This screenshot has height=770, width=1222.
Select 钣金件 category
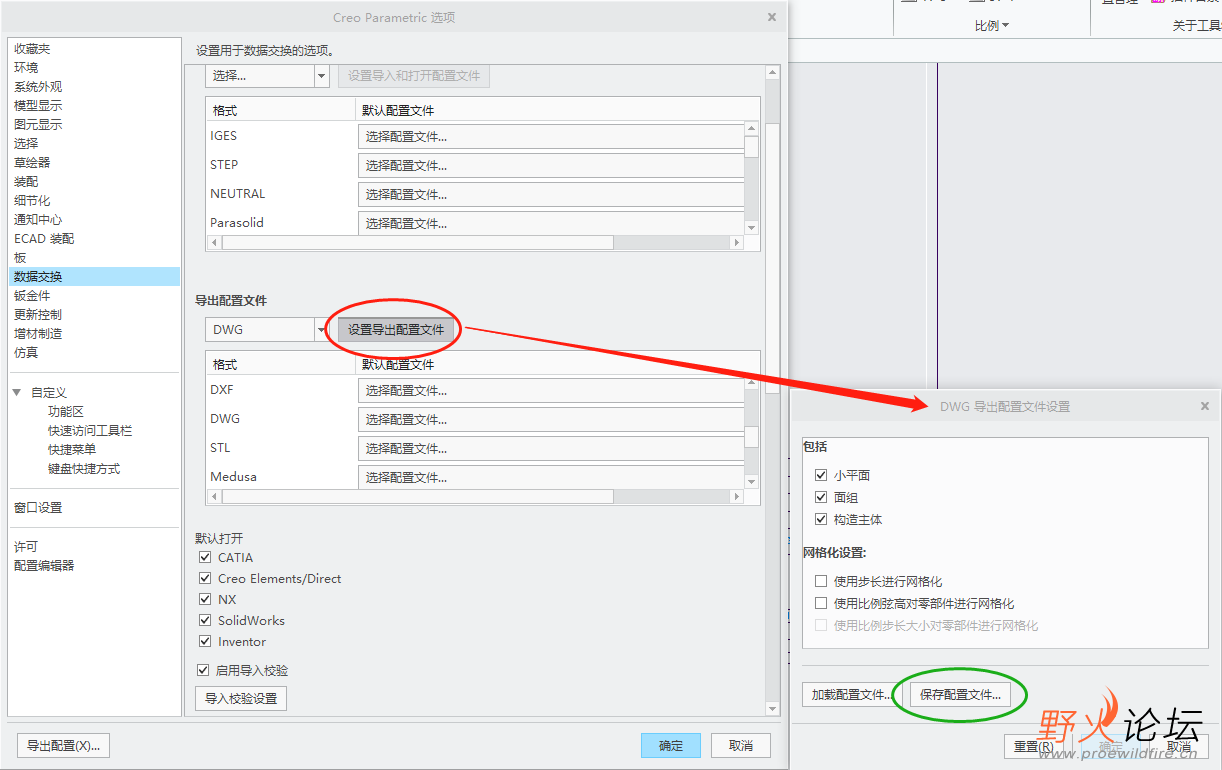[x=32, y=296]
